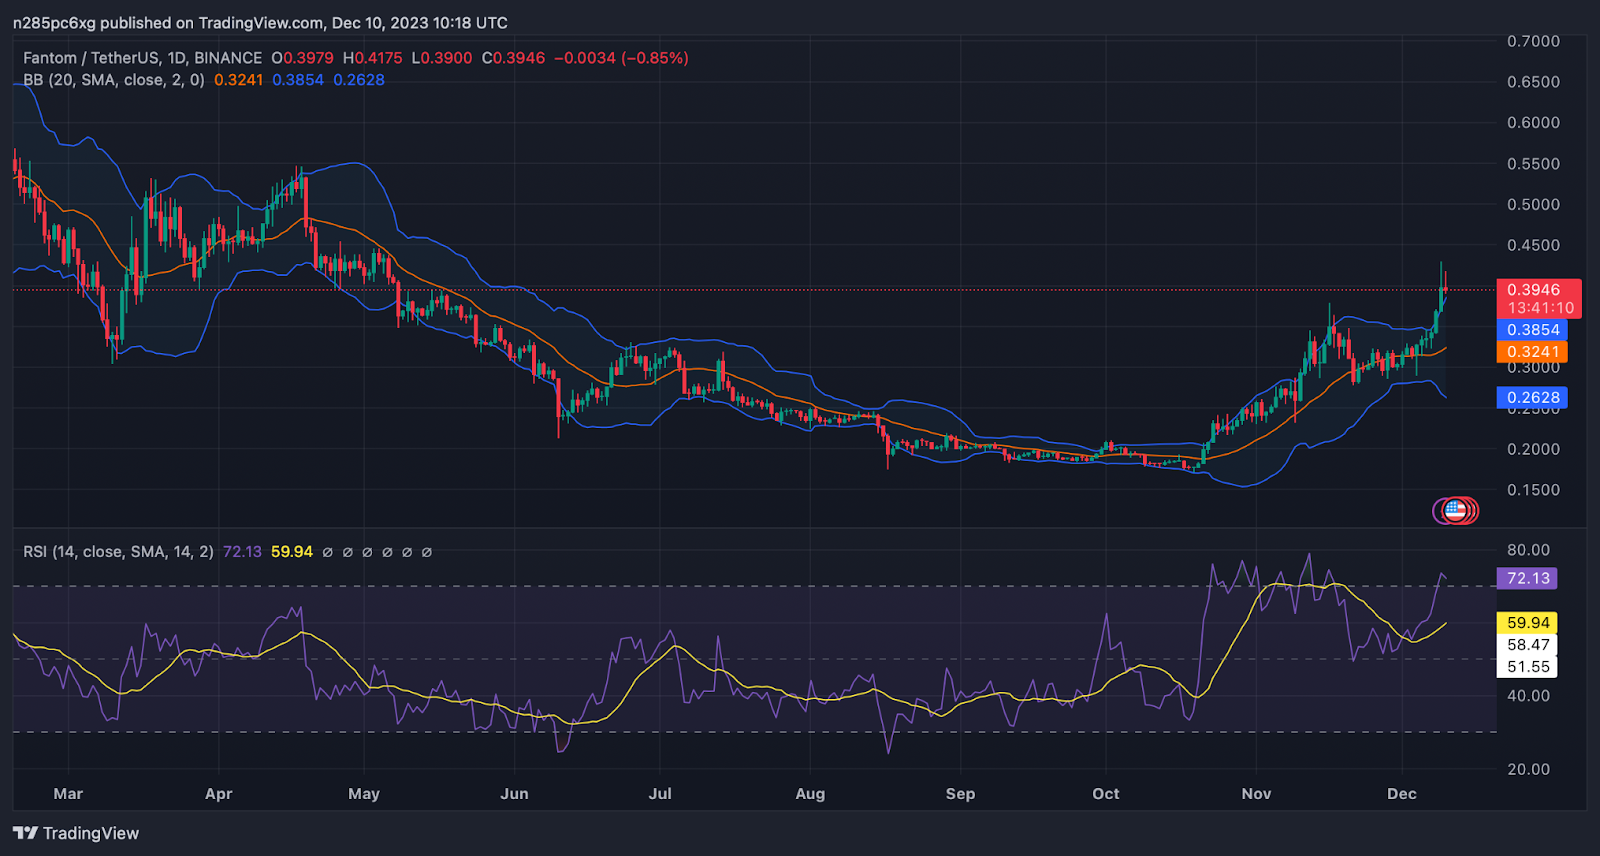Click the 80.00 RSI axis label
Viewport: 1600px width, 856px height.
(1528, 550)
